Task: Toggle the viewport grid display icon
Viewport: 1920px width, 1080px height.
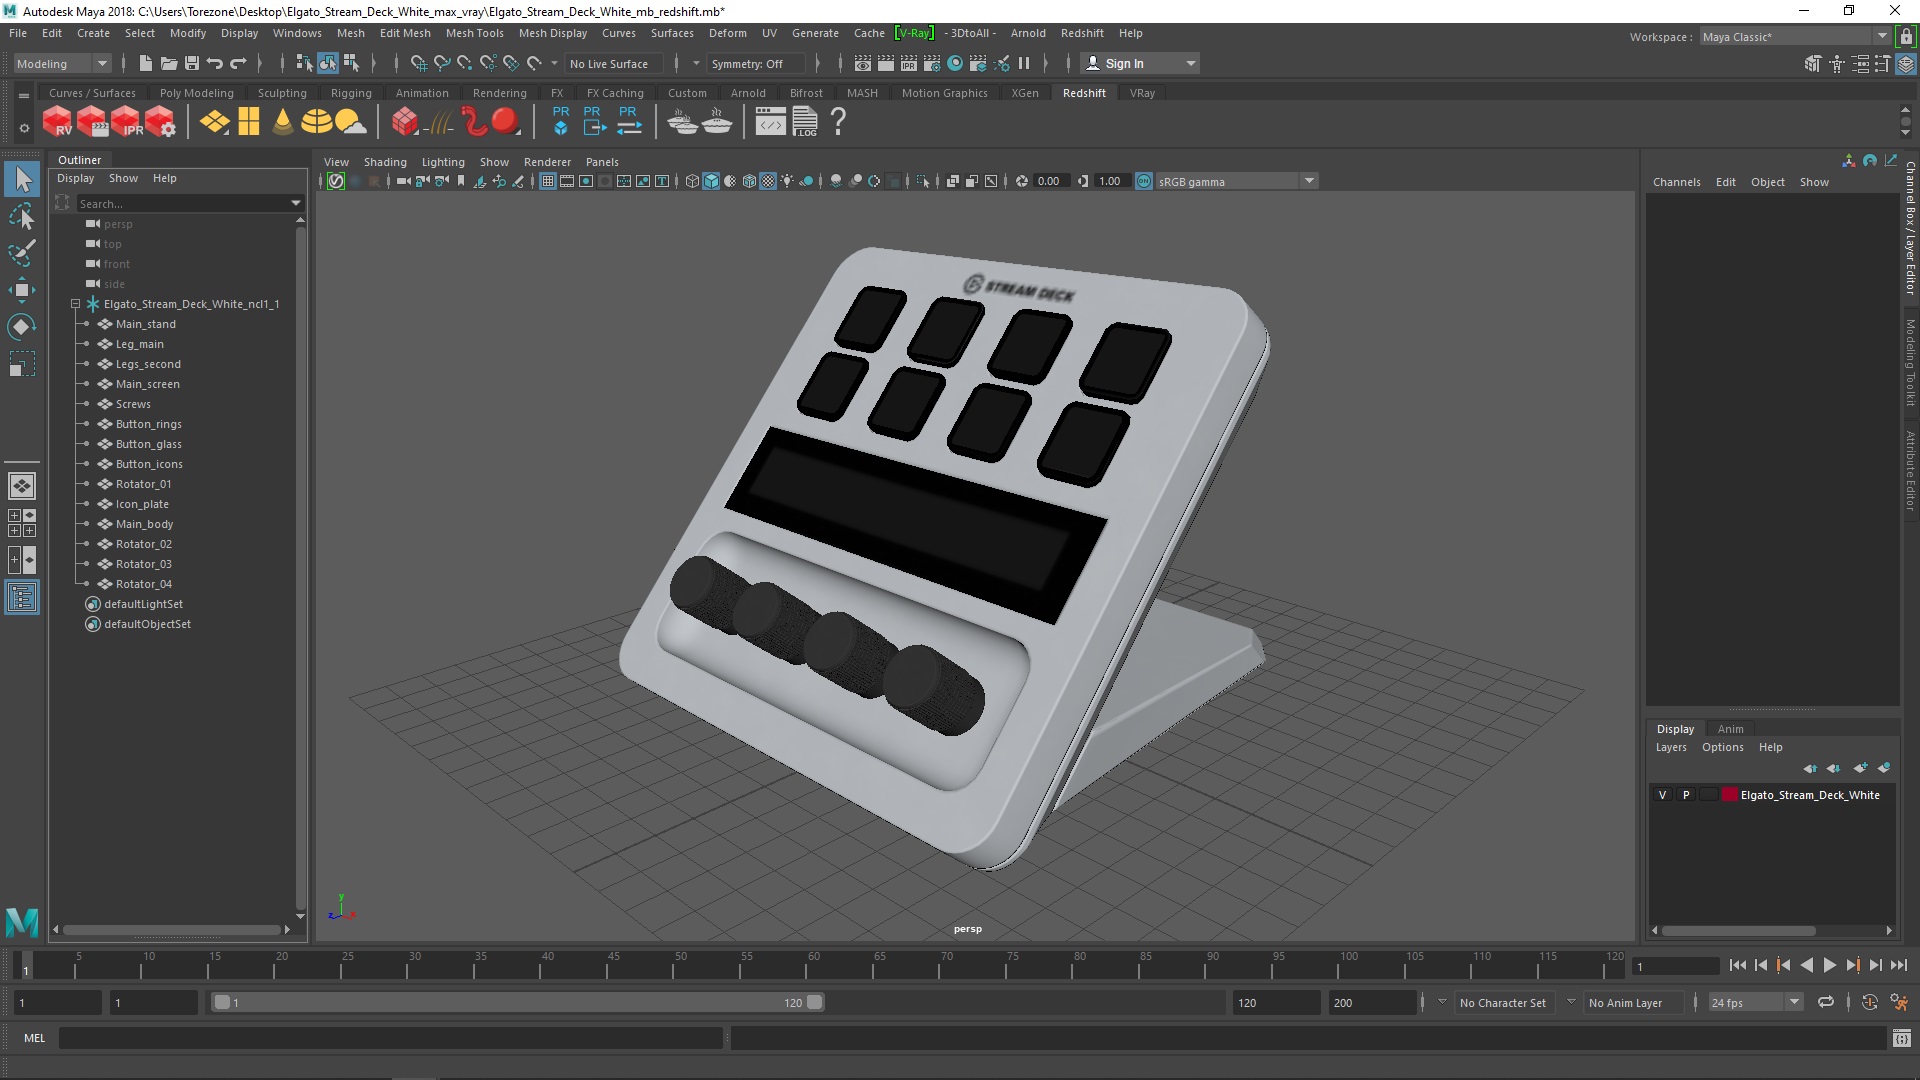Action: pyautogui.click(x=548, y=182)
